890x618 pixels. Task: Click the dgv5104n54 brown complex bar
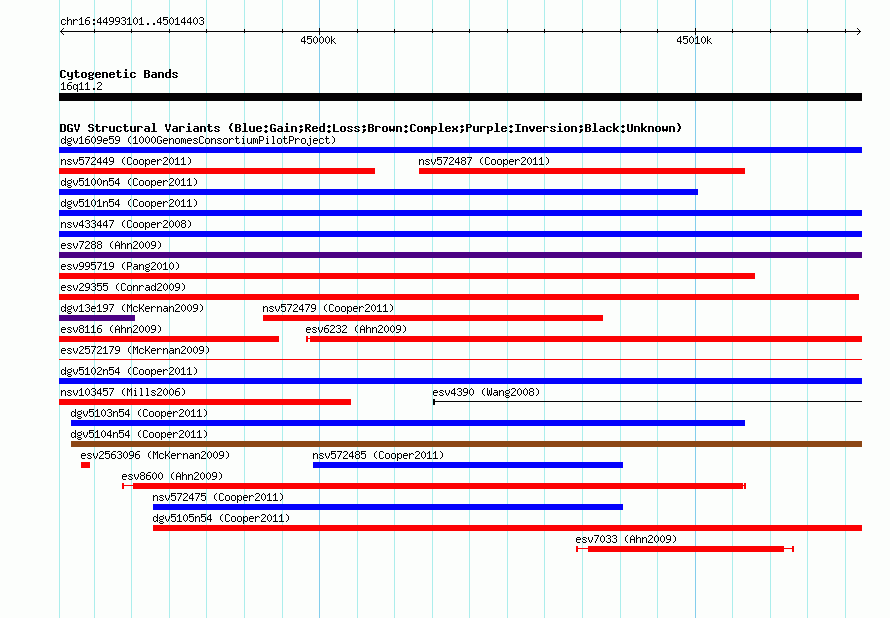[x=467, y=444]
